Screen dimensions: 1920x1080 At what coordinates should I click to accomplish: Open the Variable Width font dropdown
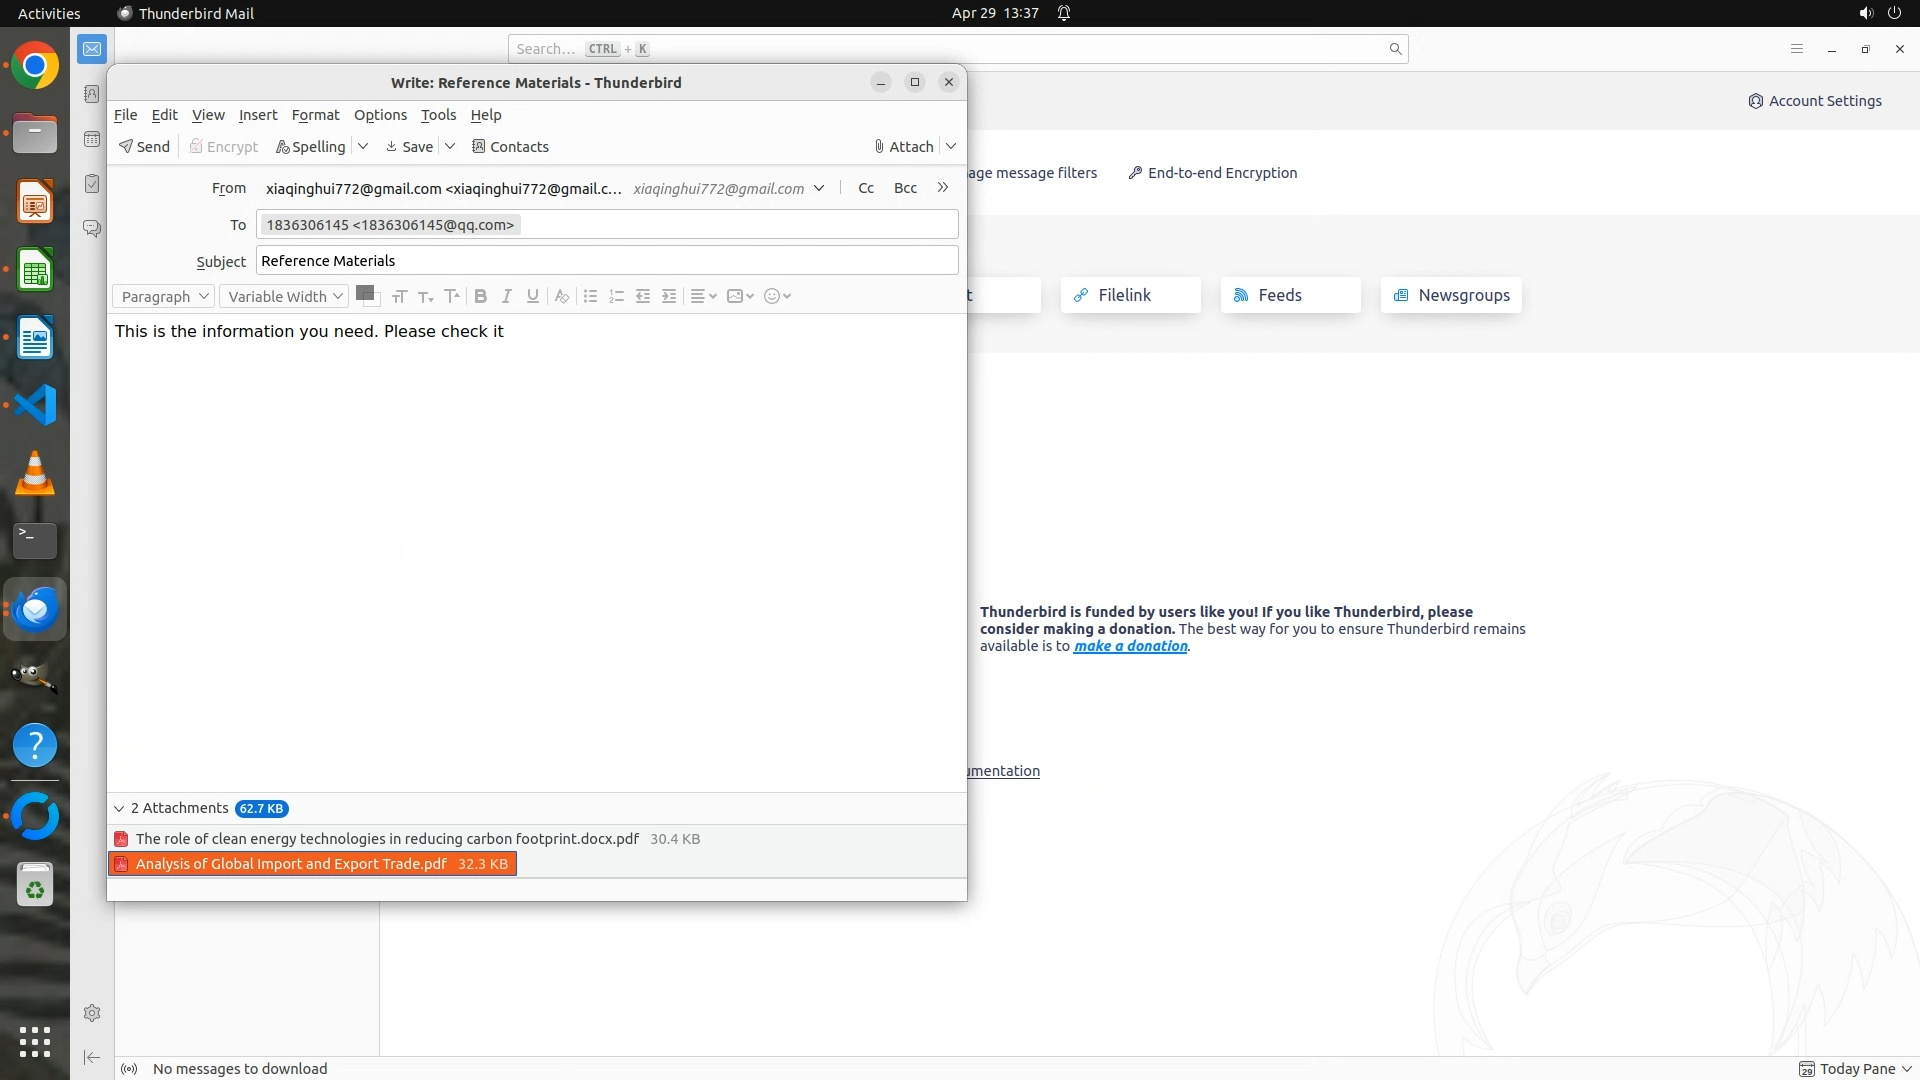pos(284,297)
